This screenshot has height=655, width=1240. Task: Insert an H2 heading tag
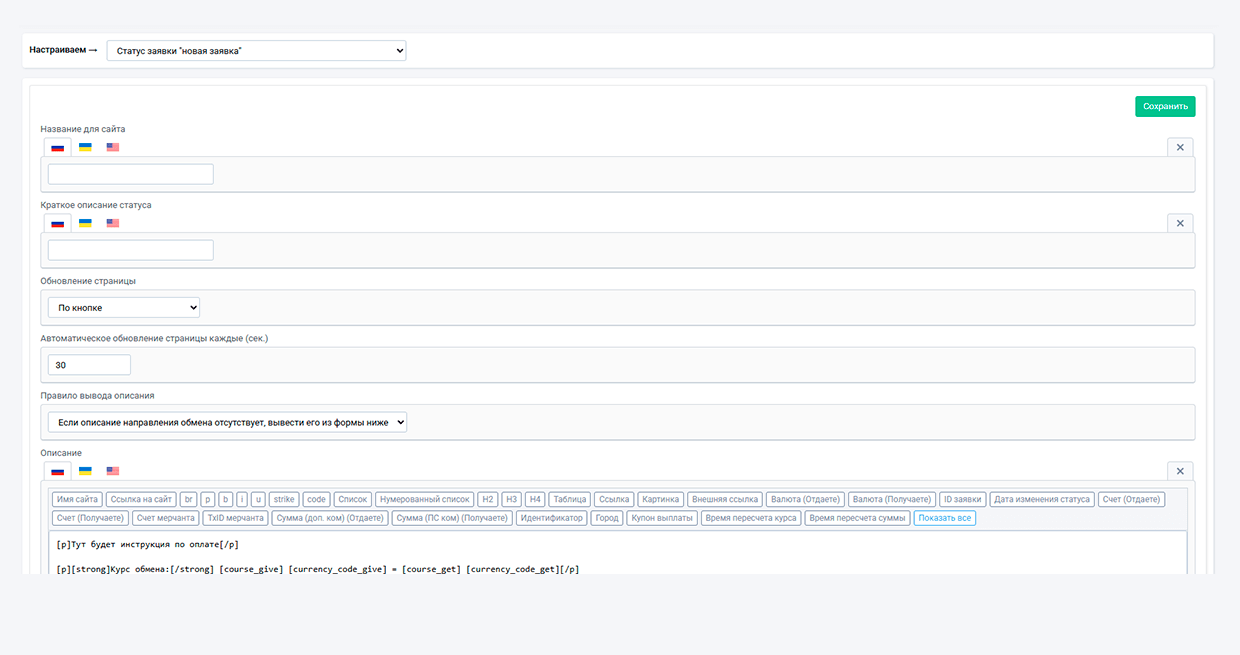click(x=488, y=499)
